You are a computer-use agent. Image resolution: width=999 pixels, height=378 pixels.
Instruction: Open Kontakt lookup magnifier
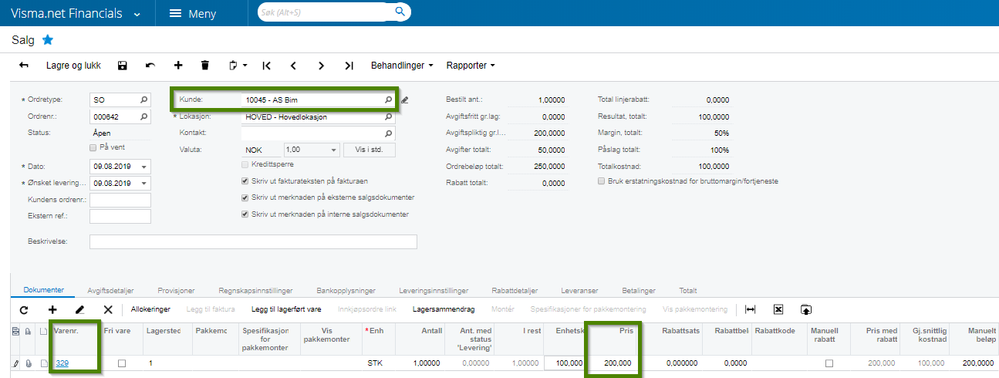coord(388,134)
